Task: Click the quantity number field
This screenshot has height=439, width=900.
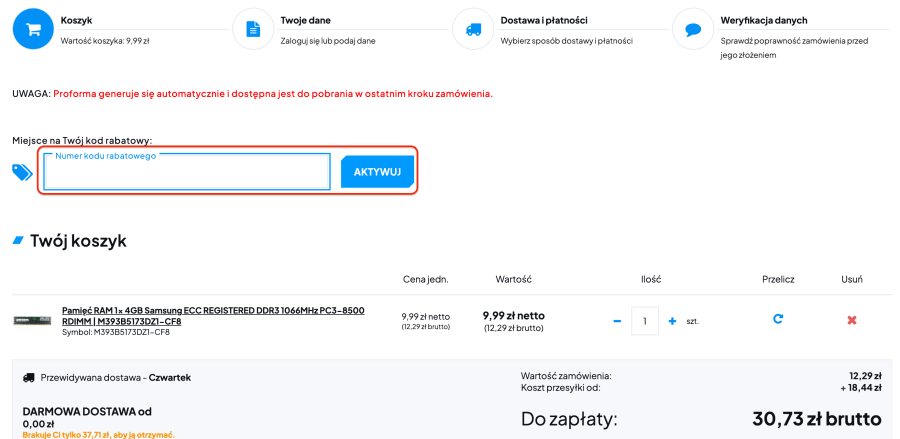Action: [645, 321]
